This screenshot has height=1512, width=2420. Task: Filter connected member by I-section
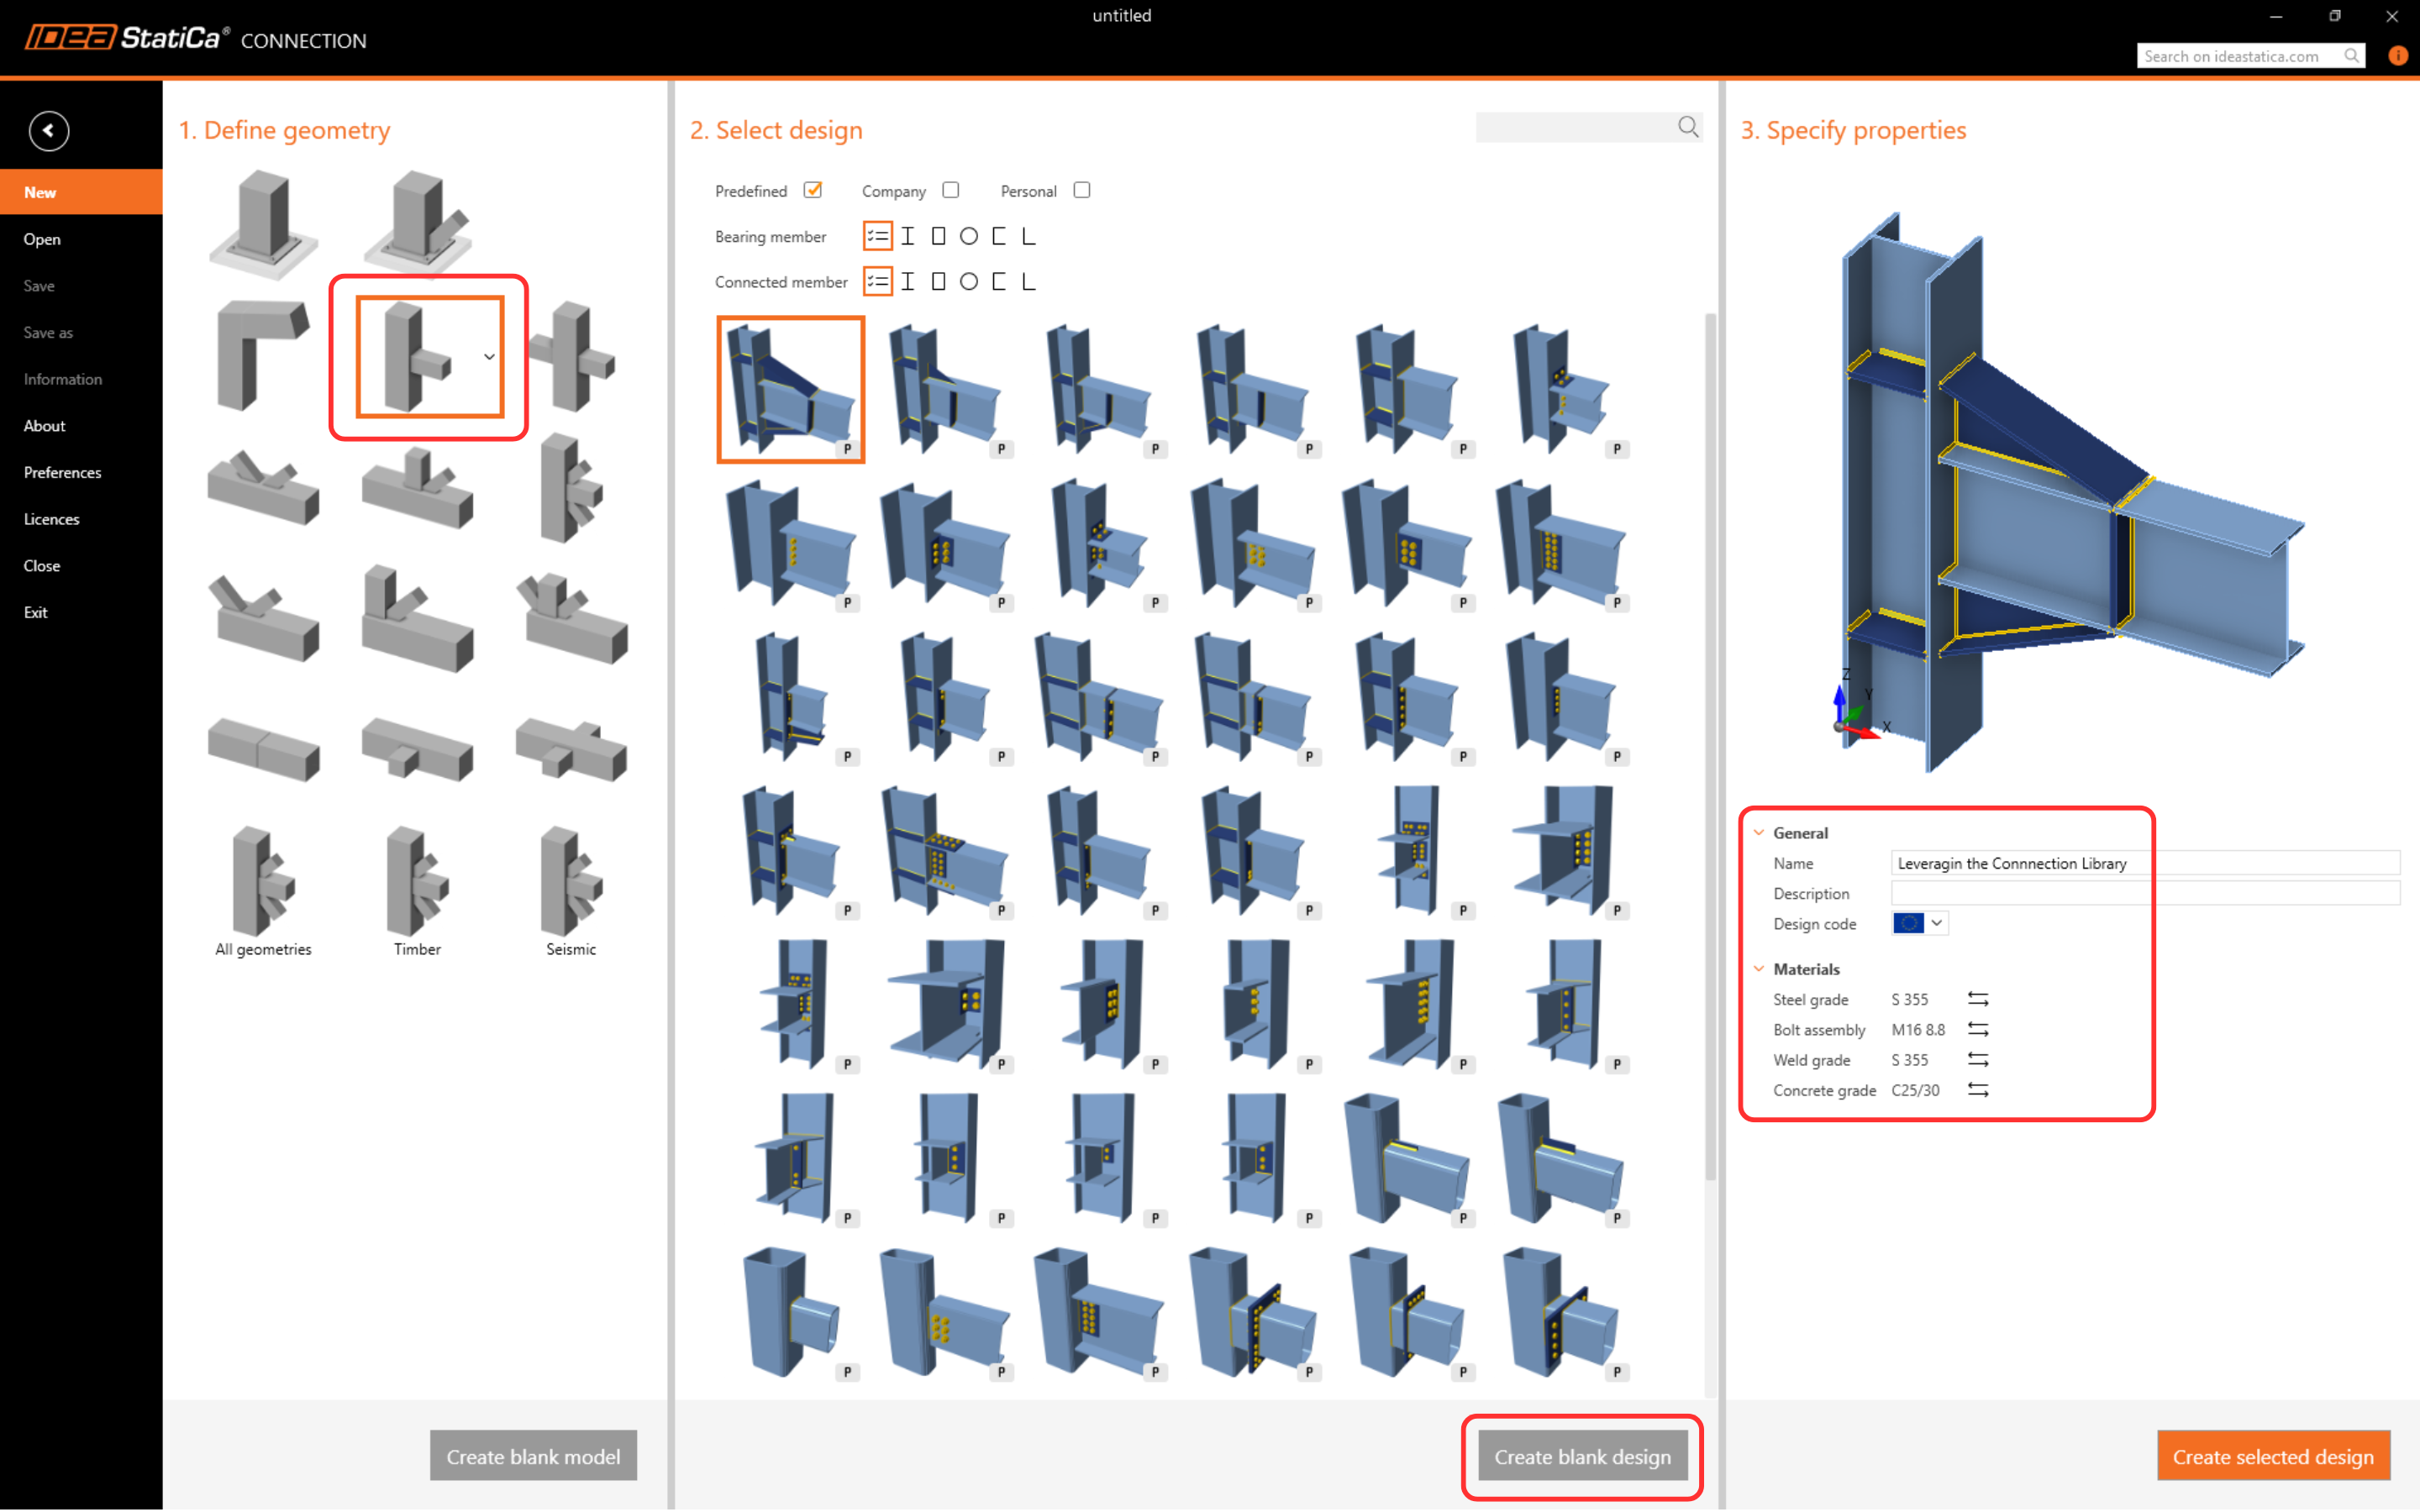click(x=908, y=282)
